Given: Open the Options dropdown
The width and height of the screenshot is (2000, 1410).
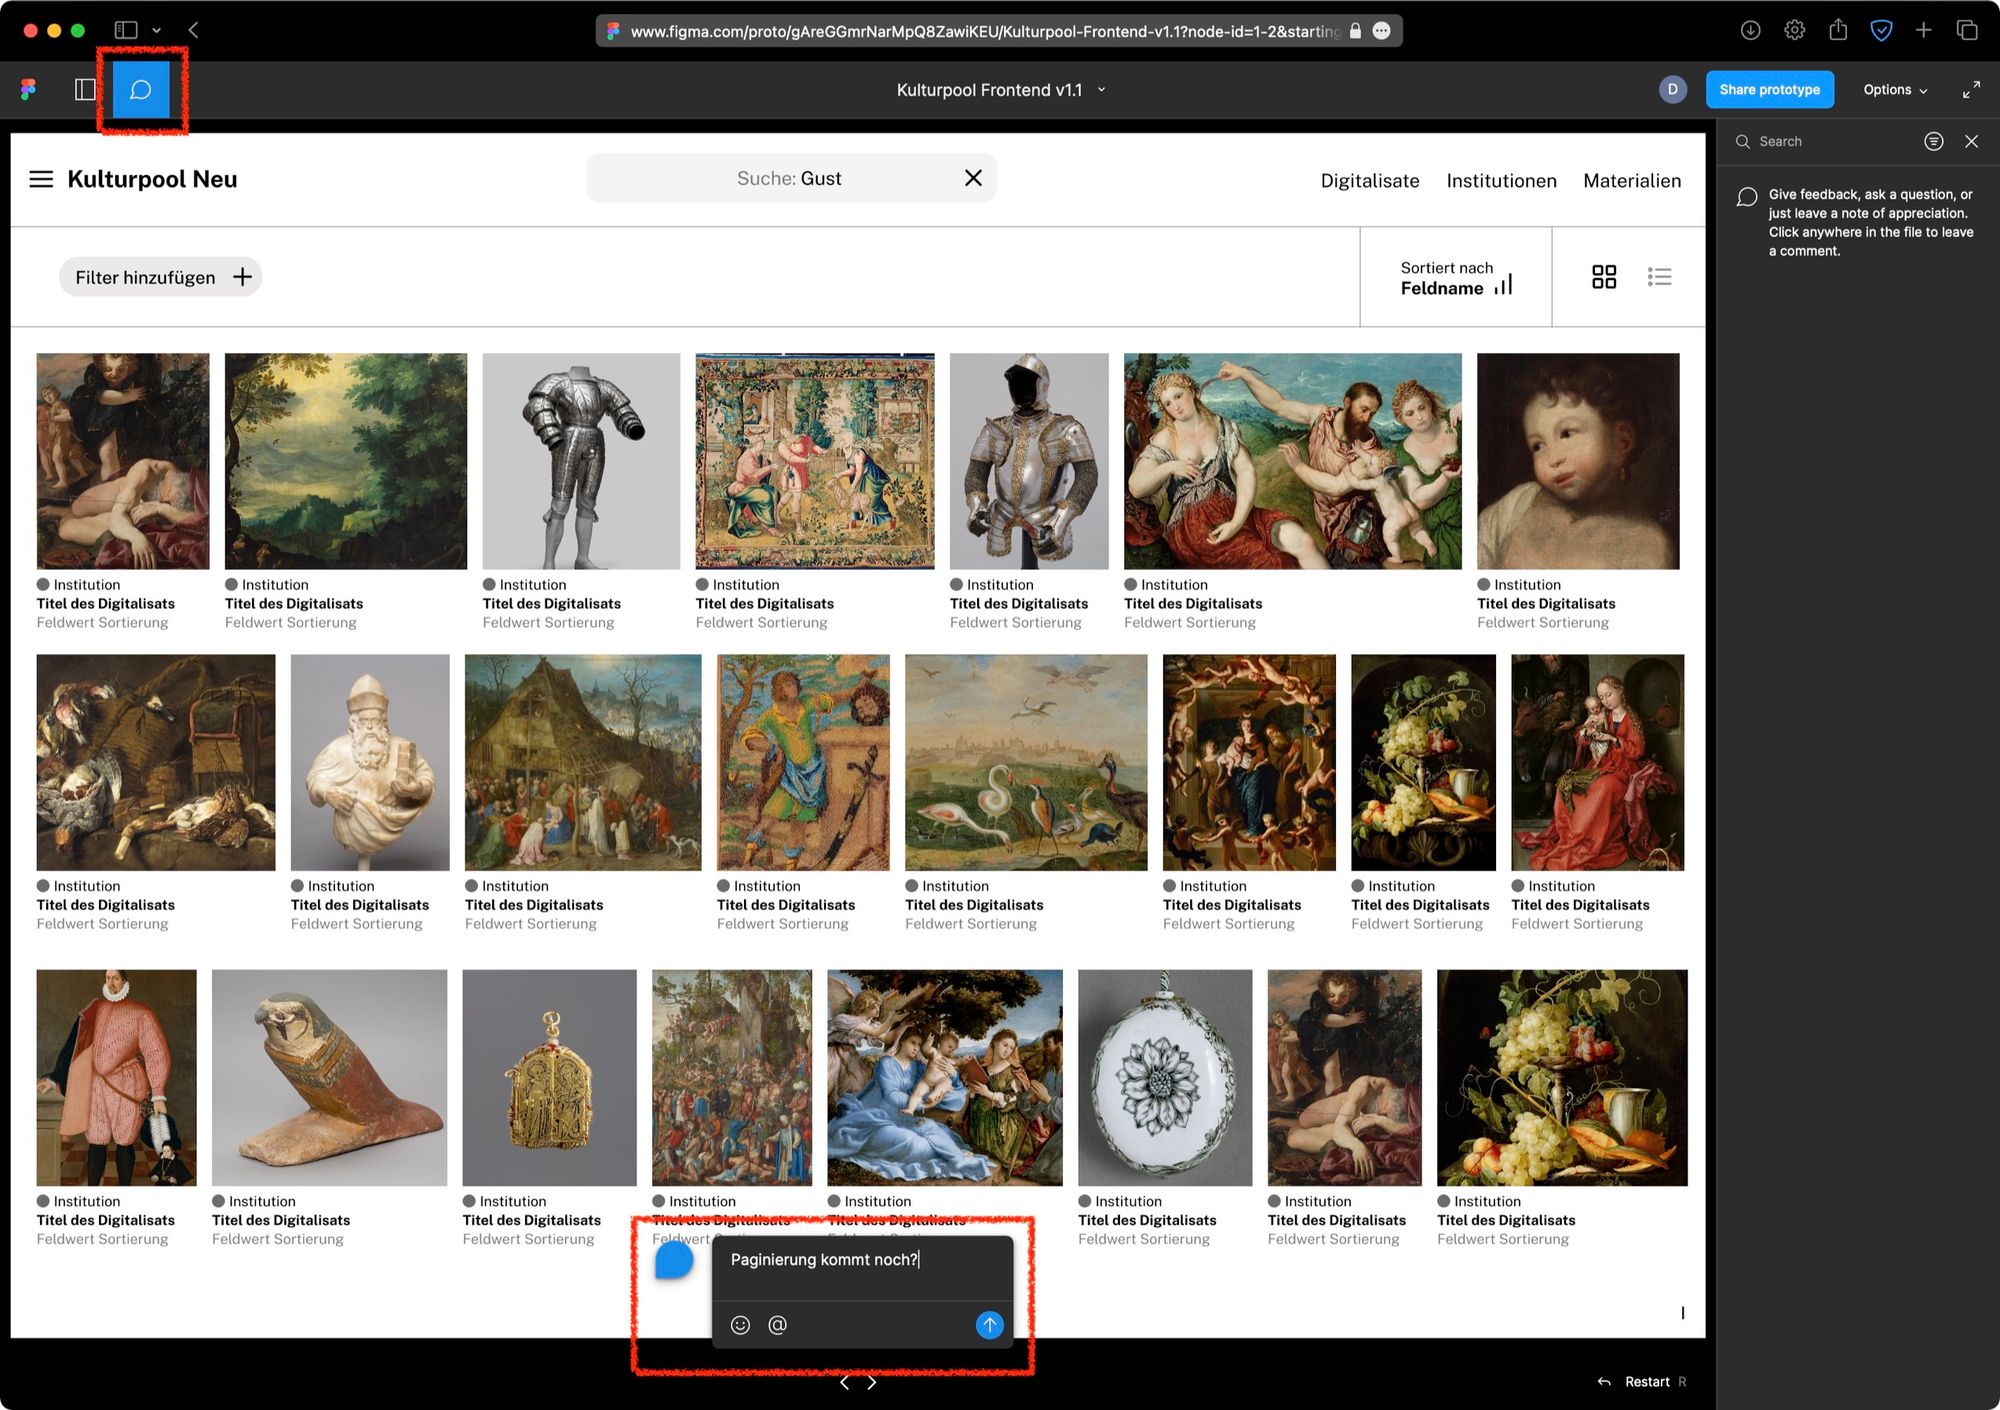Looking at the screenshot, I should (1894, 90).
